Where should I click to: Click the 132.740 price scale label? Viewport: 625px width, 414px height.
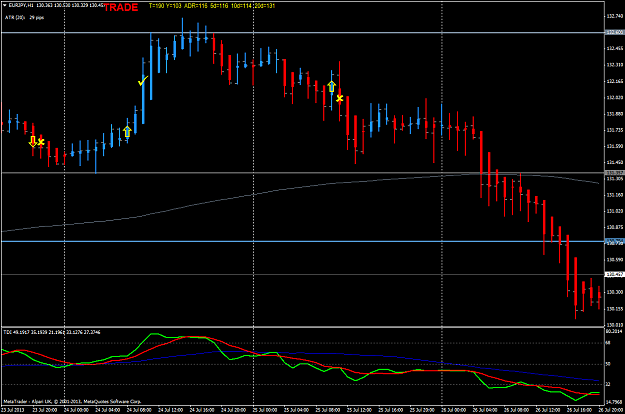coord(615,16)
